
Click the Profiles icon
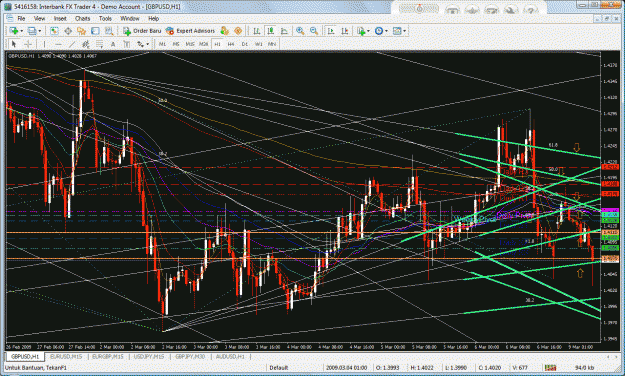[x=32, y=31]
